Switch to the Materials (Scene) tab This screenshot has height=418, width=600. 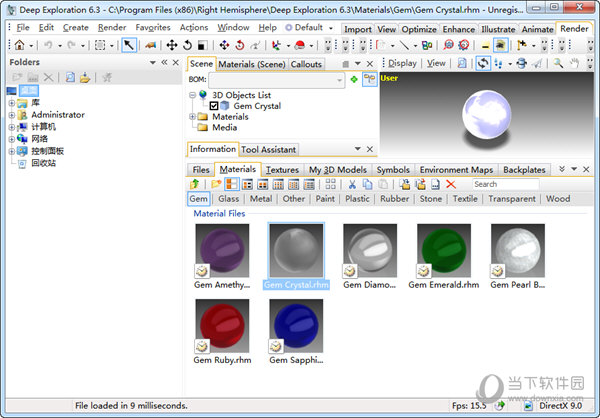pos(252,64)
